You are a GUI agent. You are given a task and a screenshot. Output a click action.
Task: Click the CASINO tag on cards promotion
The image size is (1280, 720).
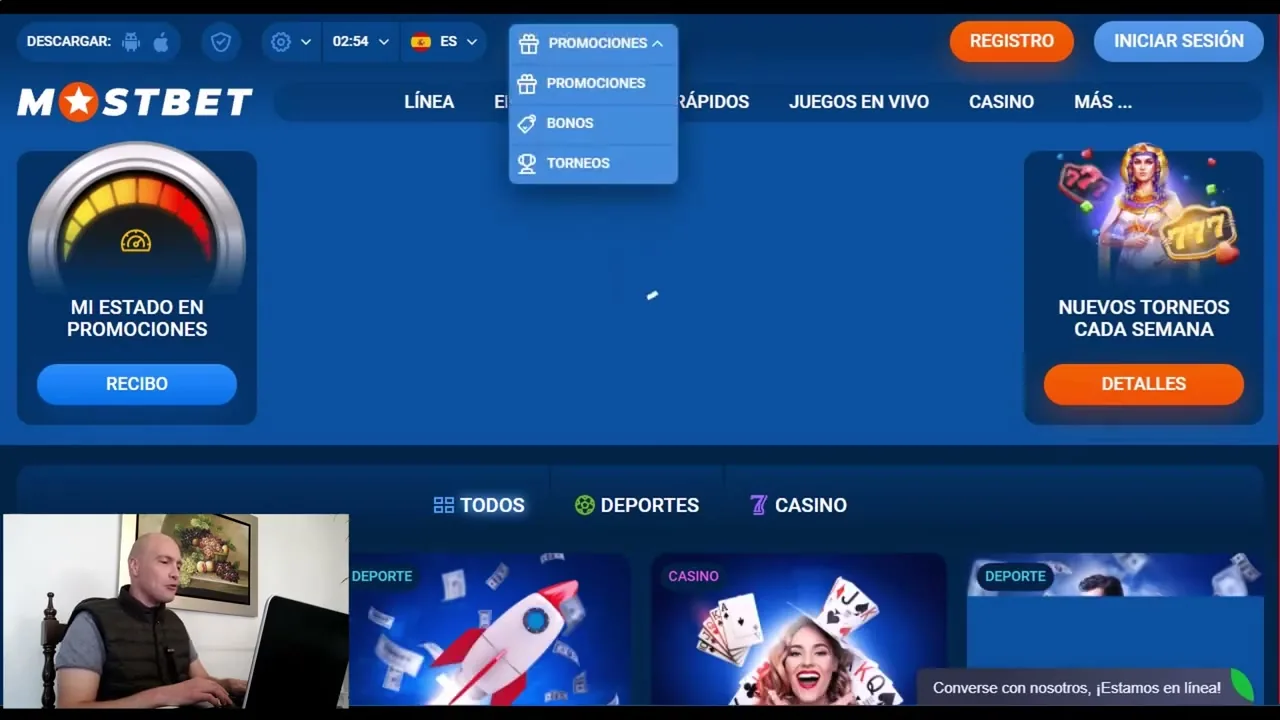(693, 576)
